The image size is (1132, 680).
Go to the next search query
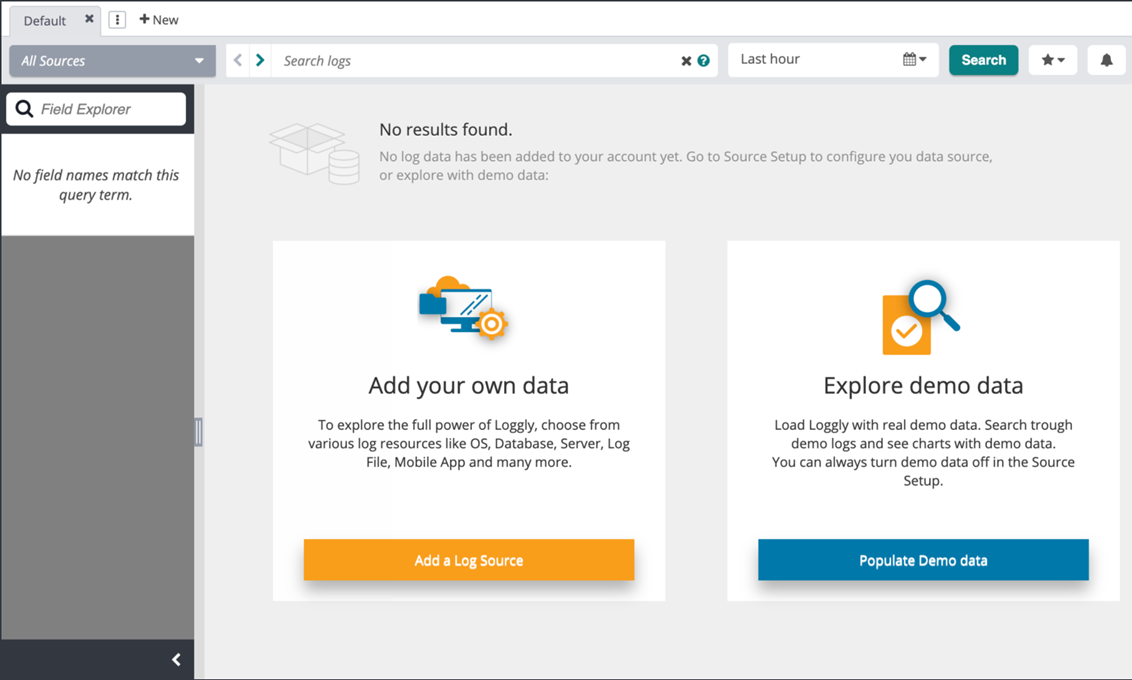click(x=260, y=60)
